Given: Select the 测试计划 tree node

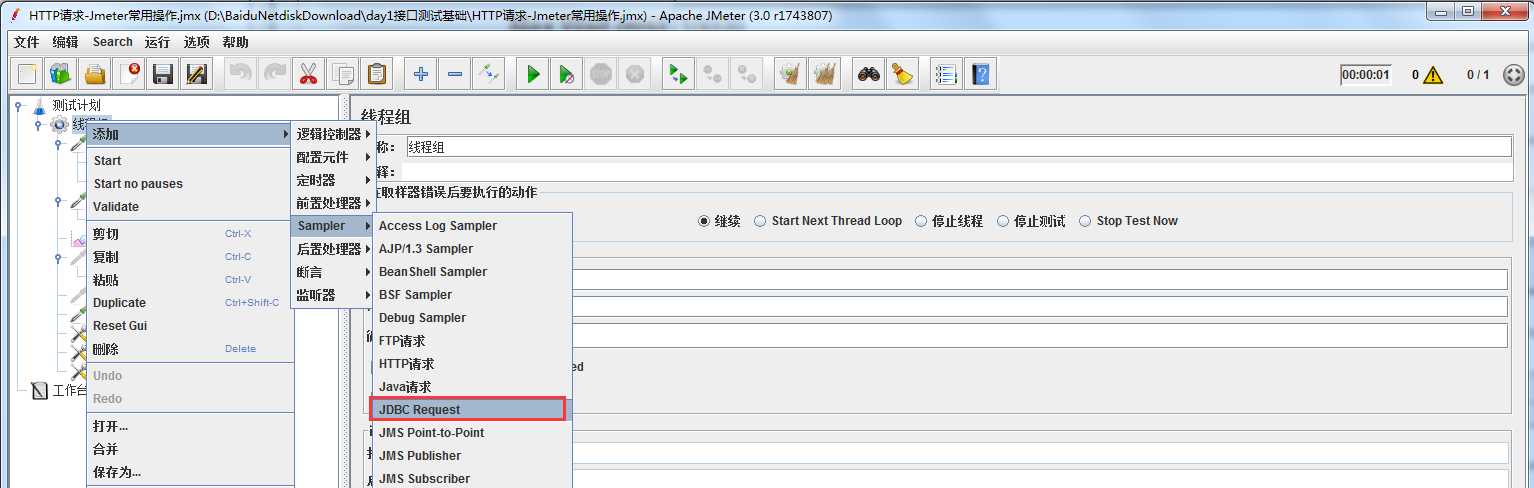Looking at the screenshot, I should (x=76, y=105).
